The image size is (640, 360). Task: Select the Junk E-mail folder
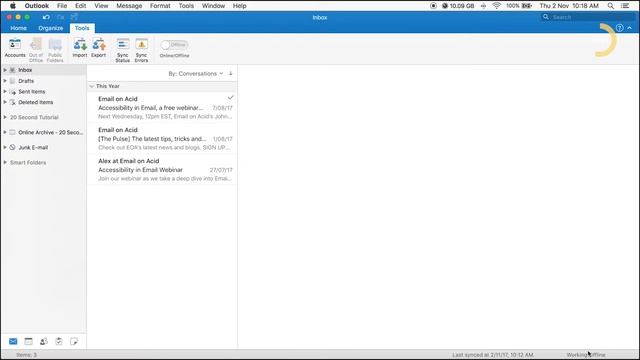[x=44, y=147]
